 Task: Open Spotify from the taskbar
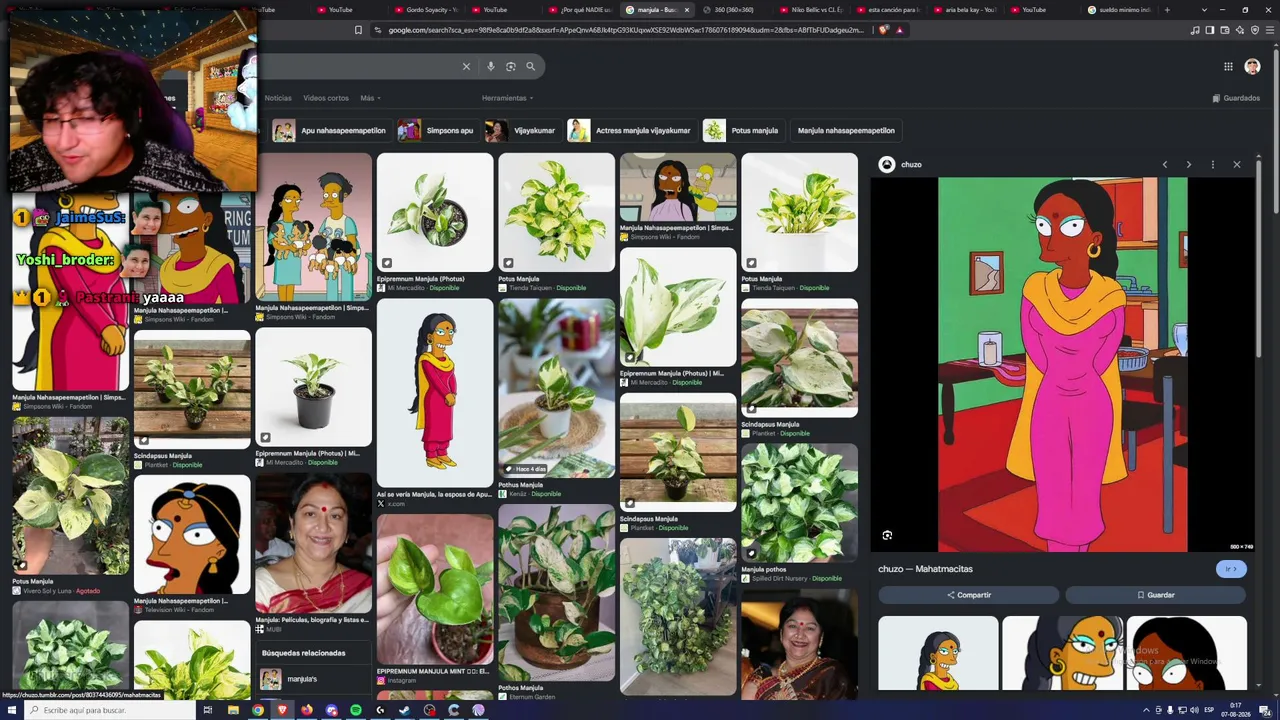[x=356, y=710]
